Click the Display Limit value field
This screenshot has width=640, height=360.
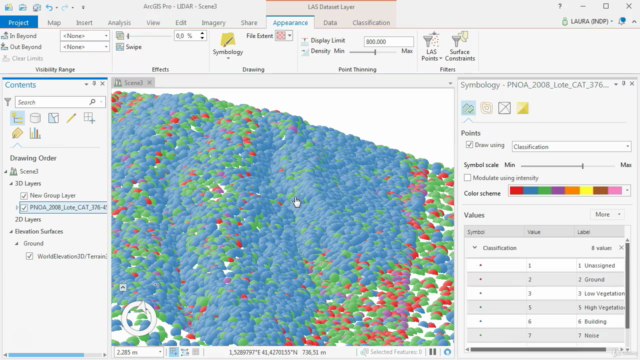pos(389,42)
